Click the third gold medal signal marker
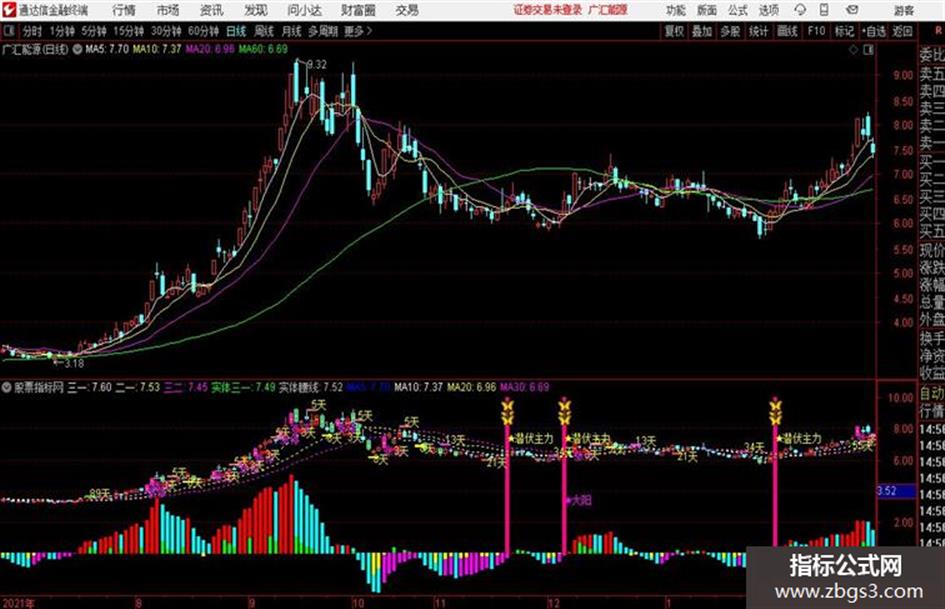This screenshot has height=609, width=945. 776,411
